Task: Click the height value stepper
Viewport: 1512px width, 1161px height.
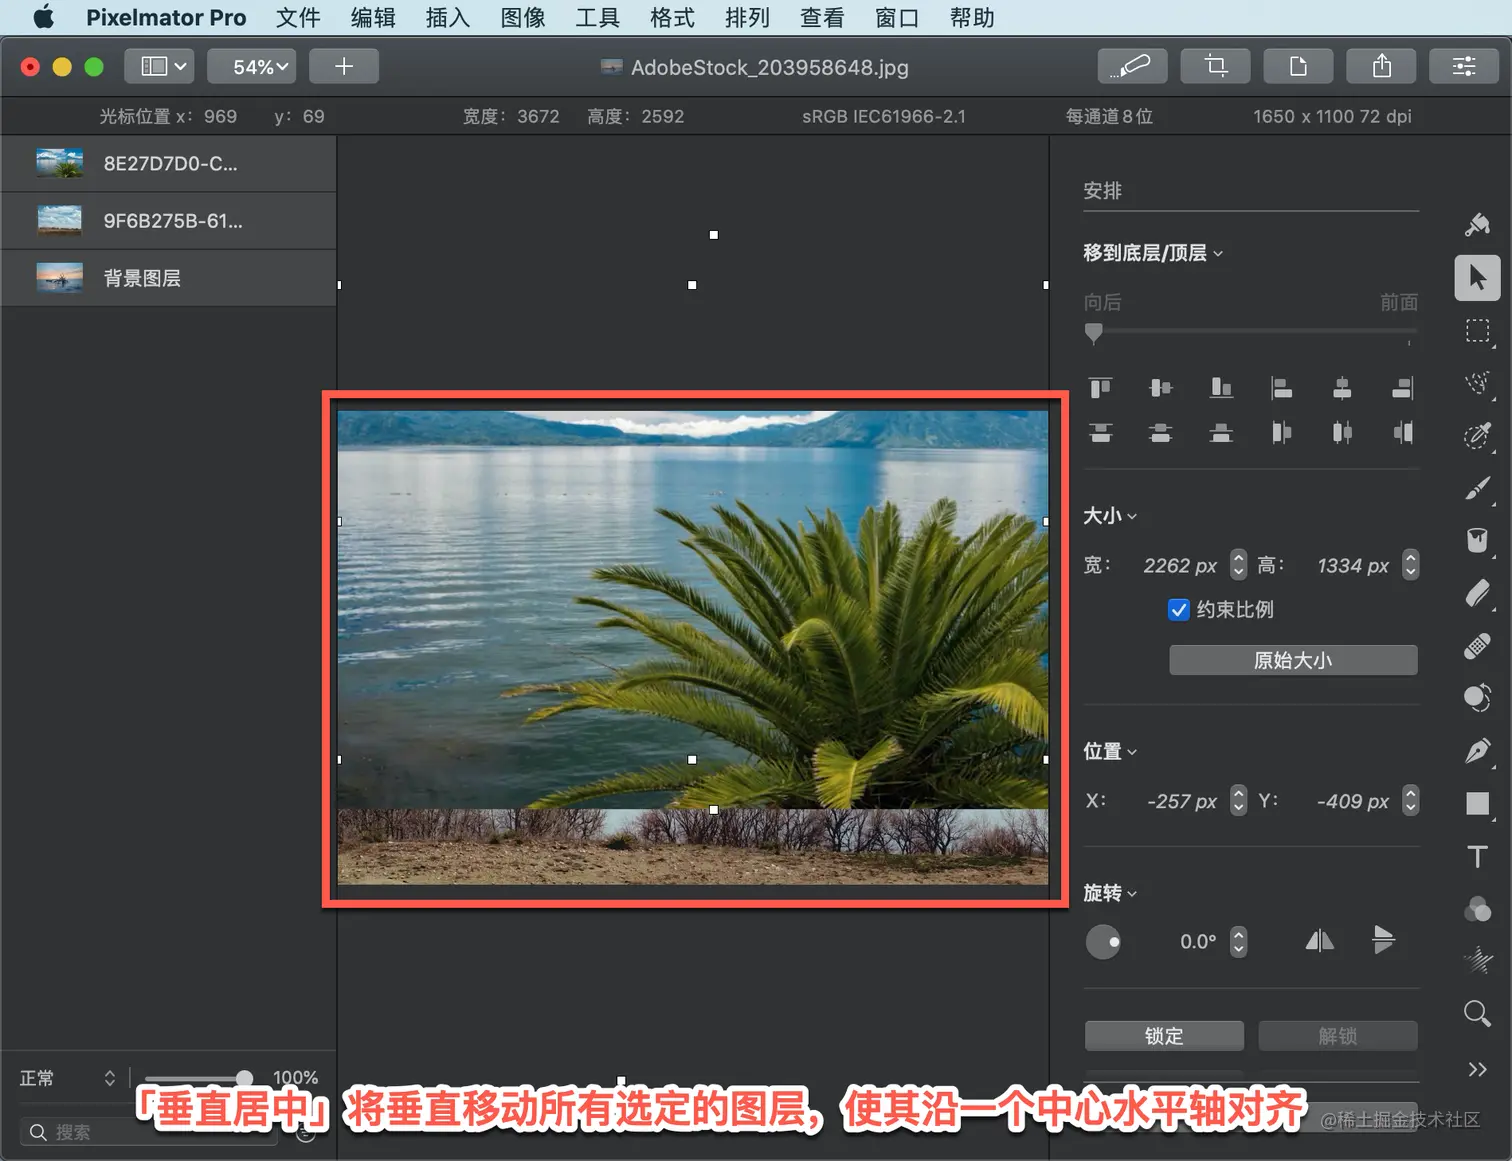Action: pos(1410,565)
